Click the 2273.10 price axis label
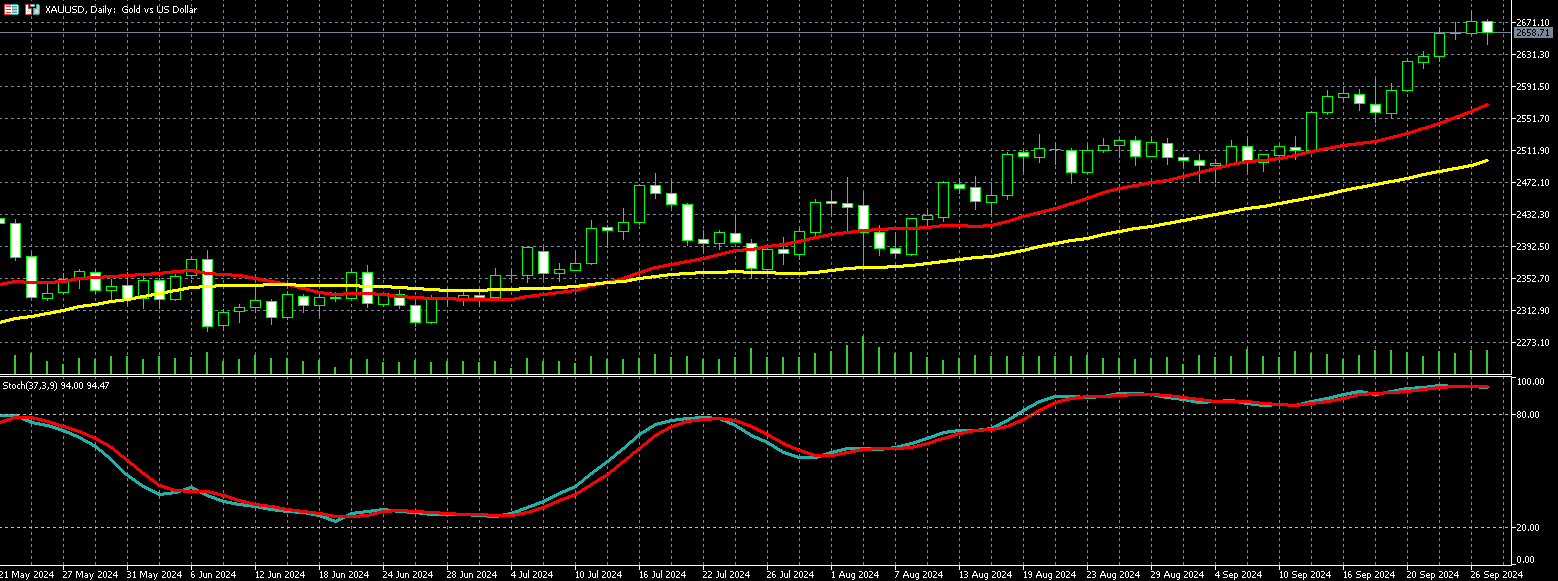 pos(1533,343)
